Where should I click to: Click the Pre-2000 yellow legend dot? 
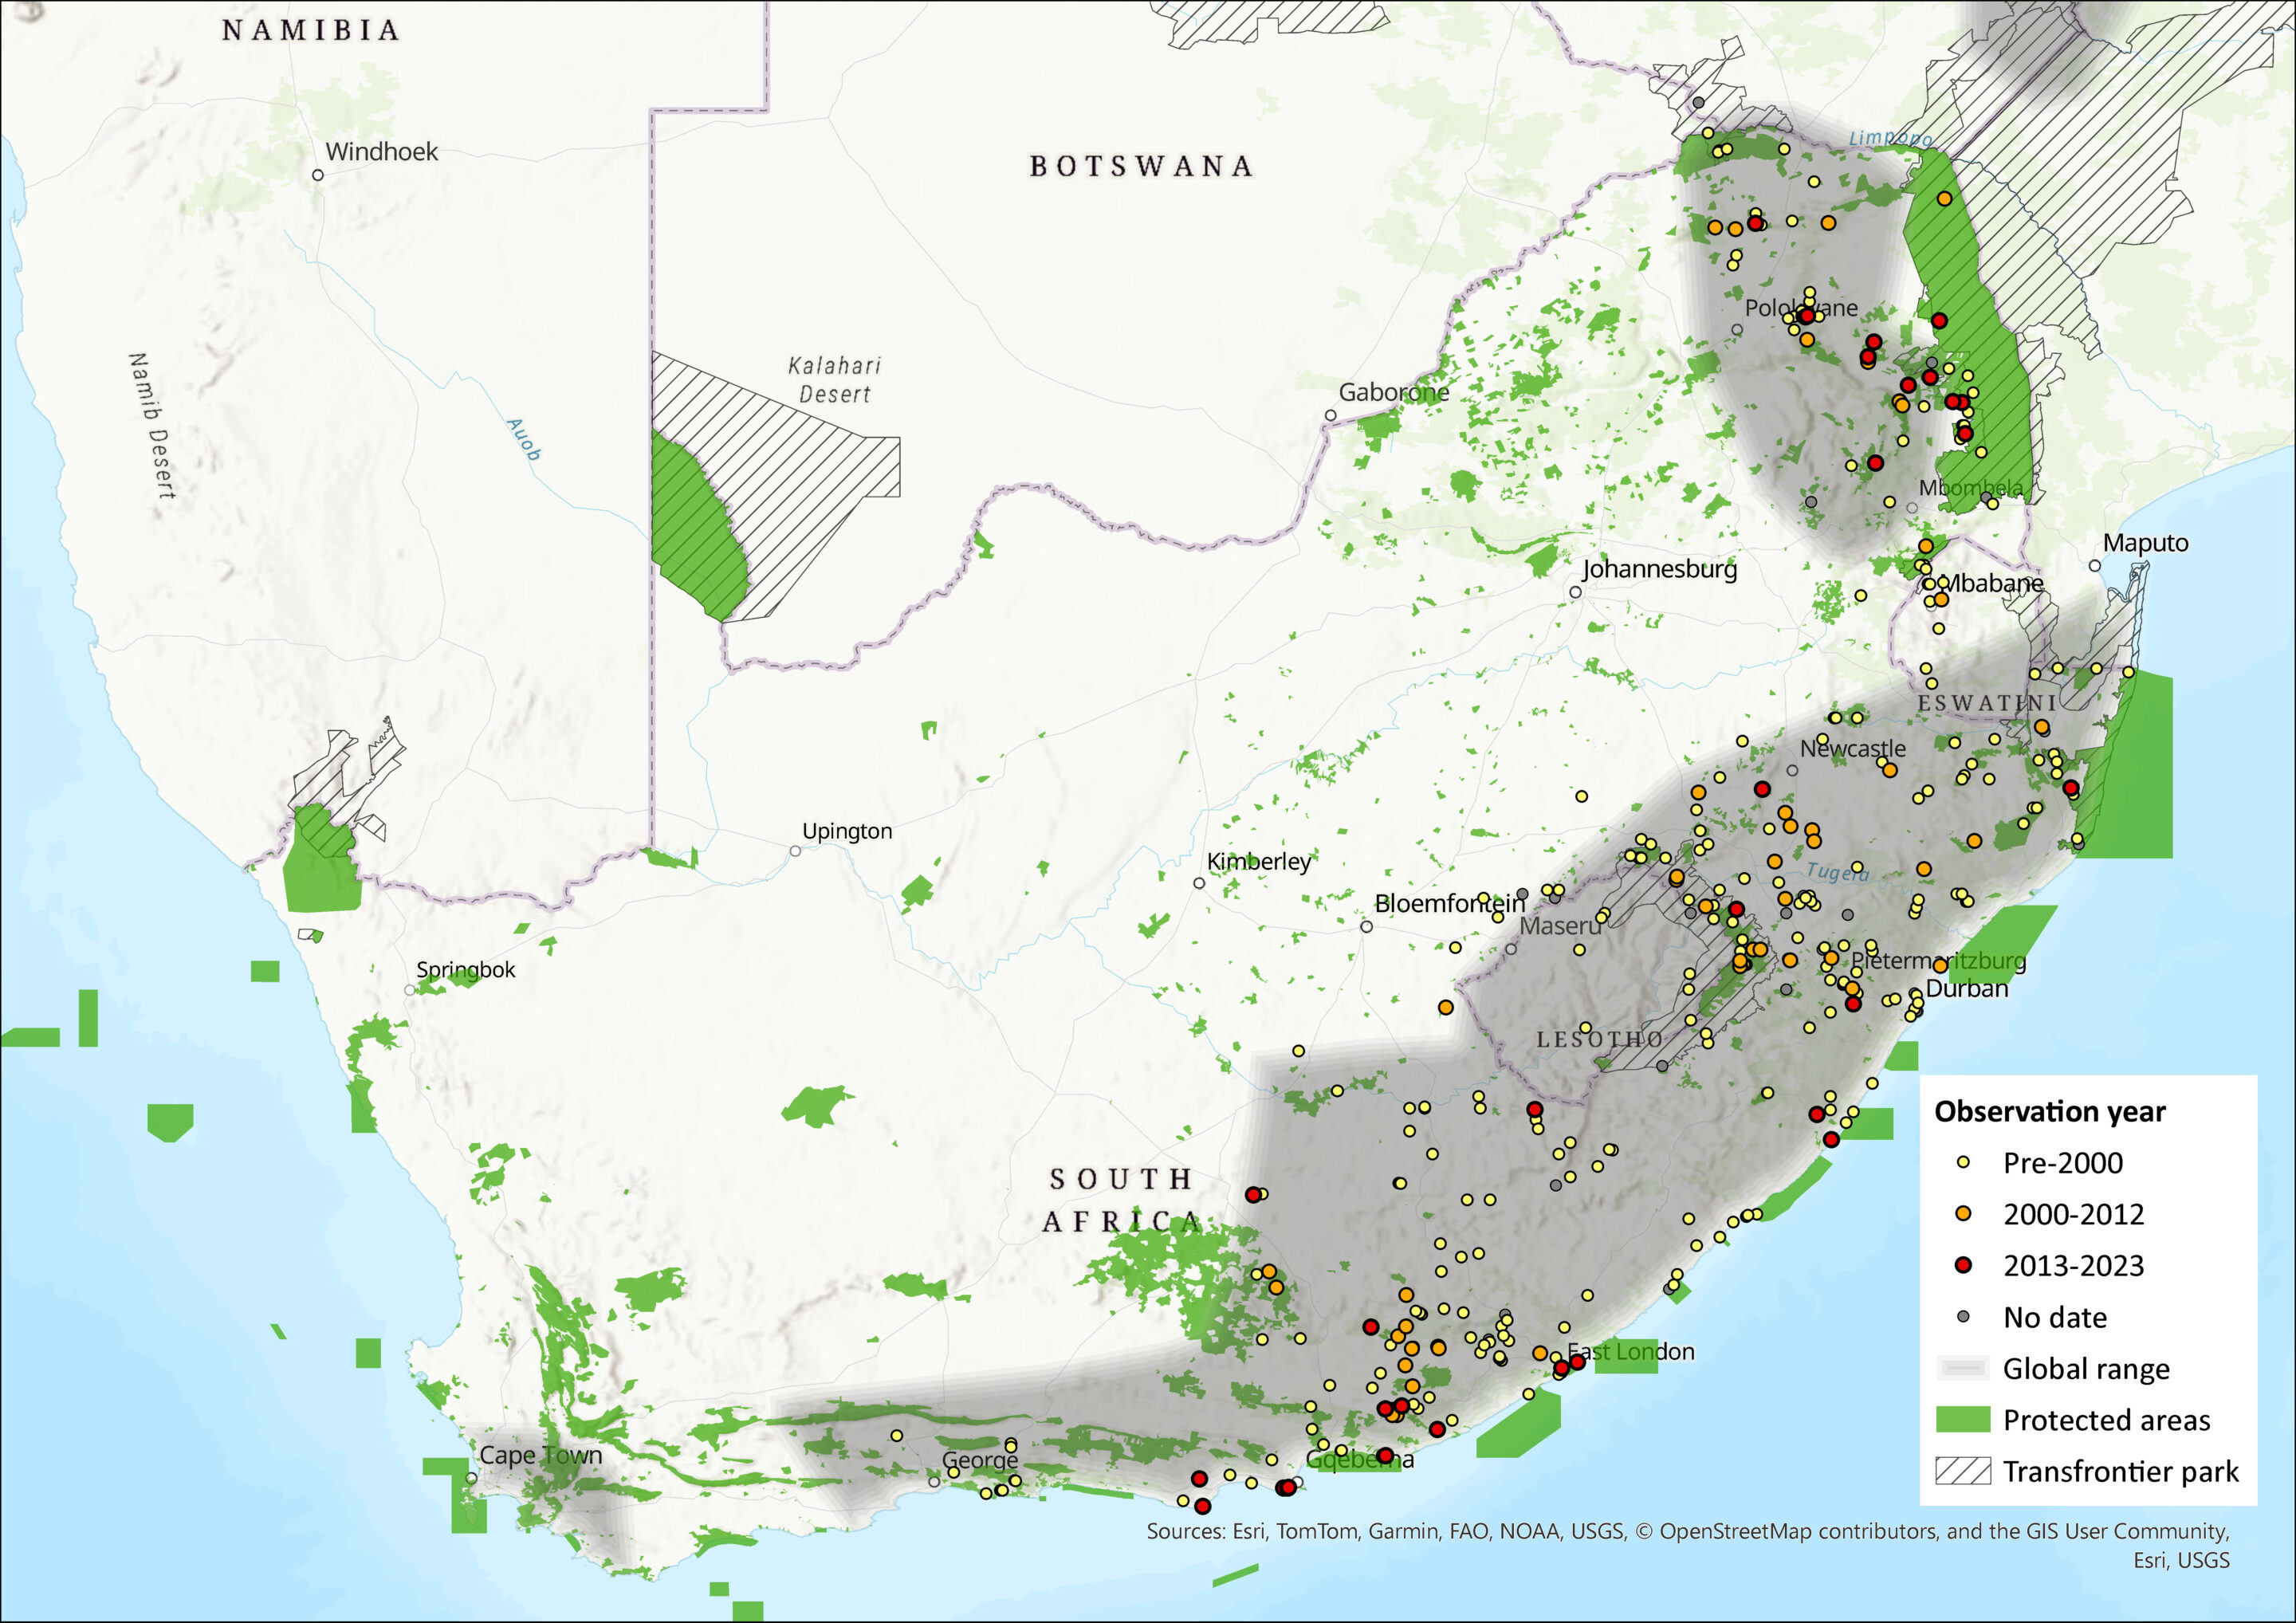click(1963, 1162)
